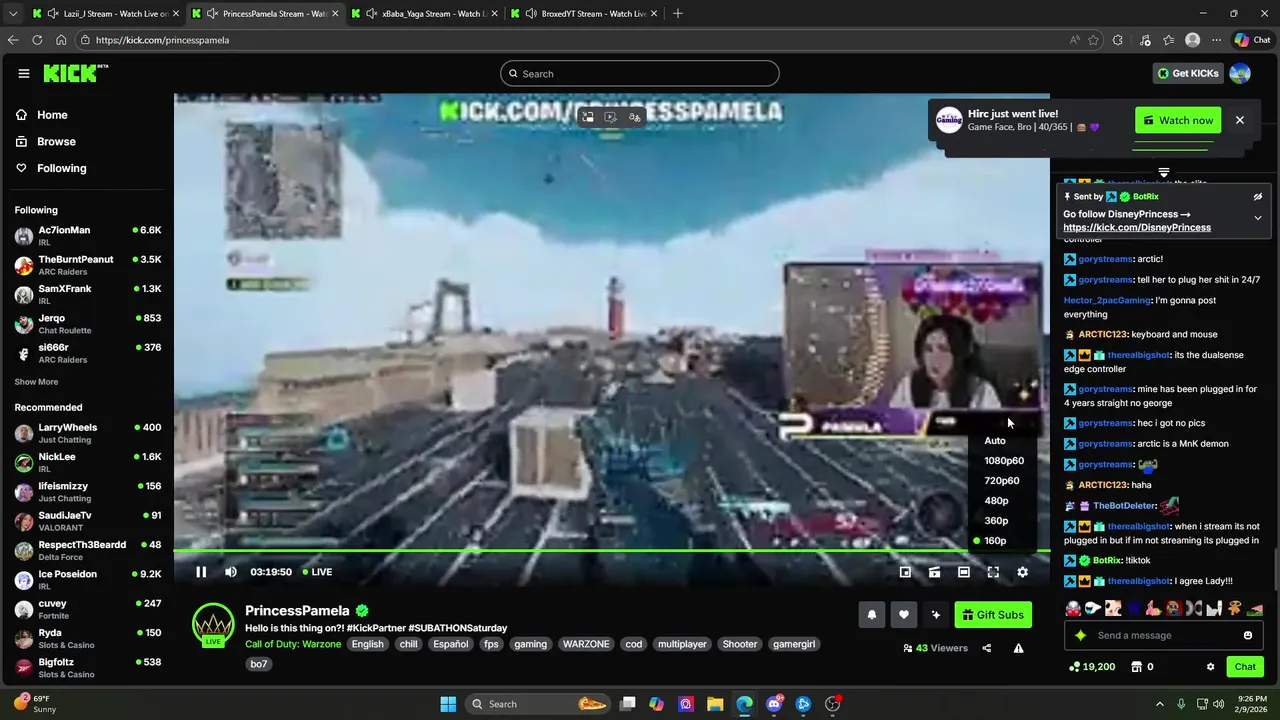This screenshot has width=1280, height=720.
Task: Seek on the green stream progress bar
Action: tap(612, 551)
